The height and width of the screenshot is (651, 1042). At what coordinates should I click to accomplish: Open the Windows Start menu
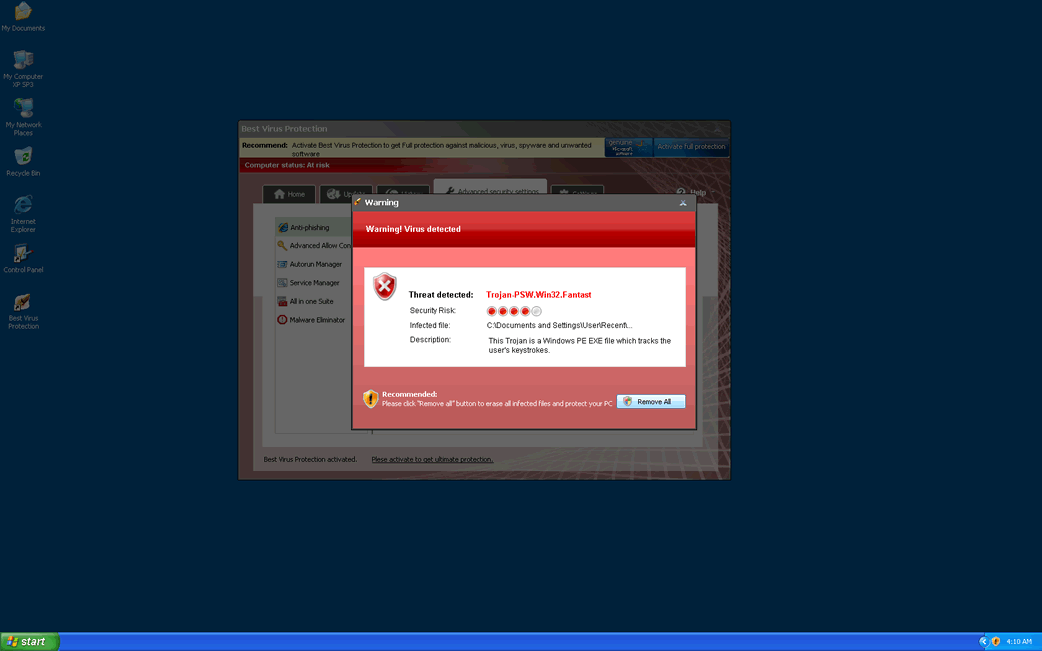30,641
